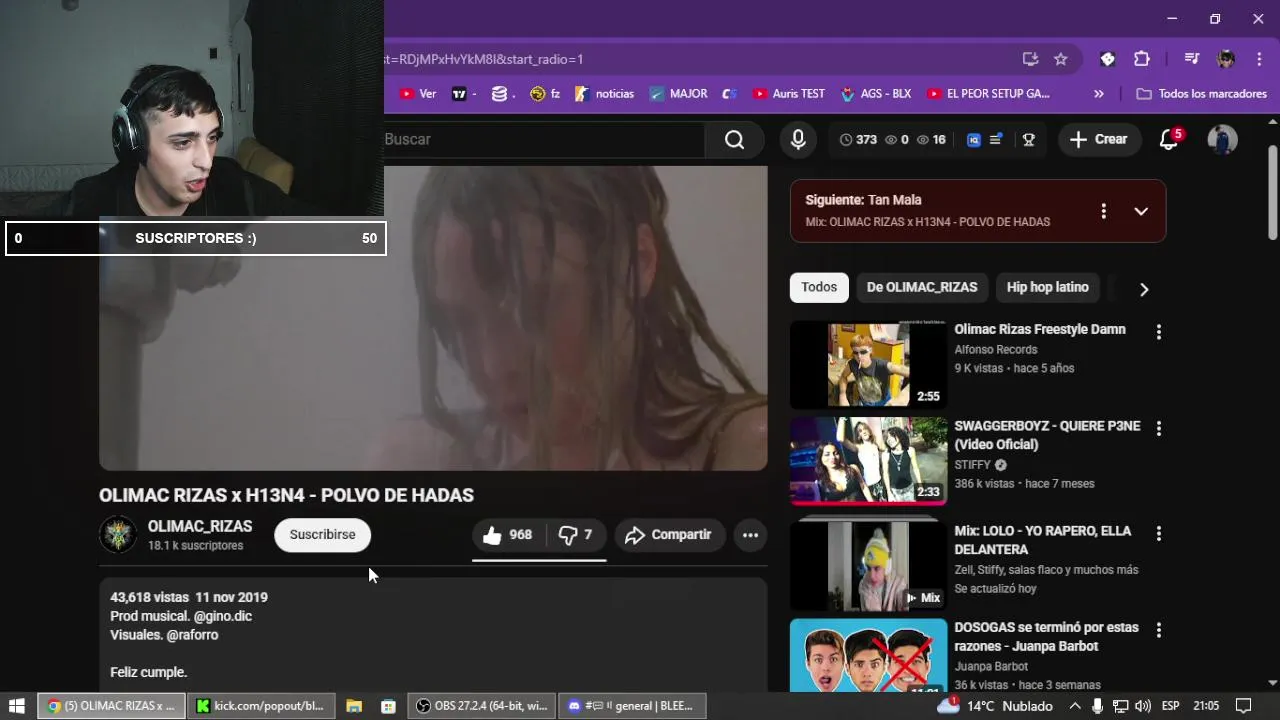Click the OLIMAC_RIZAS channel name
This screenshot has width=1280, height=720.
[200, 526]
